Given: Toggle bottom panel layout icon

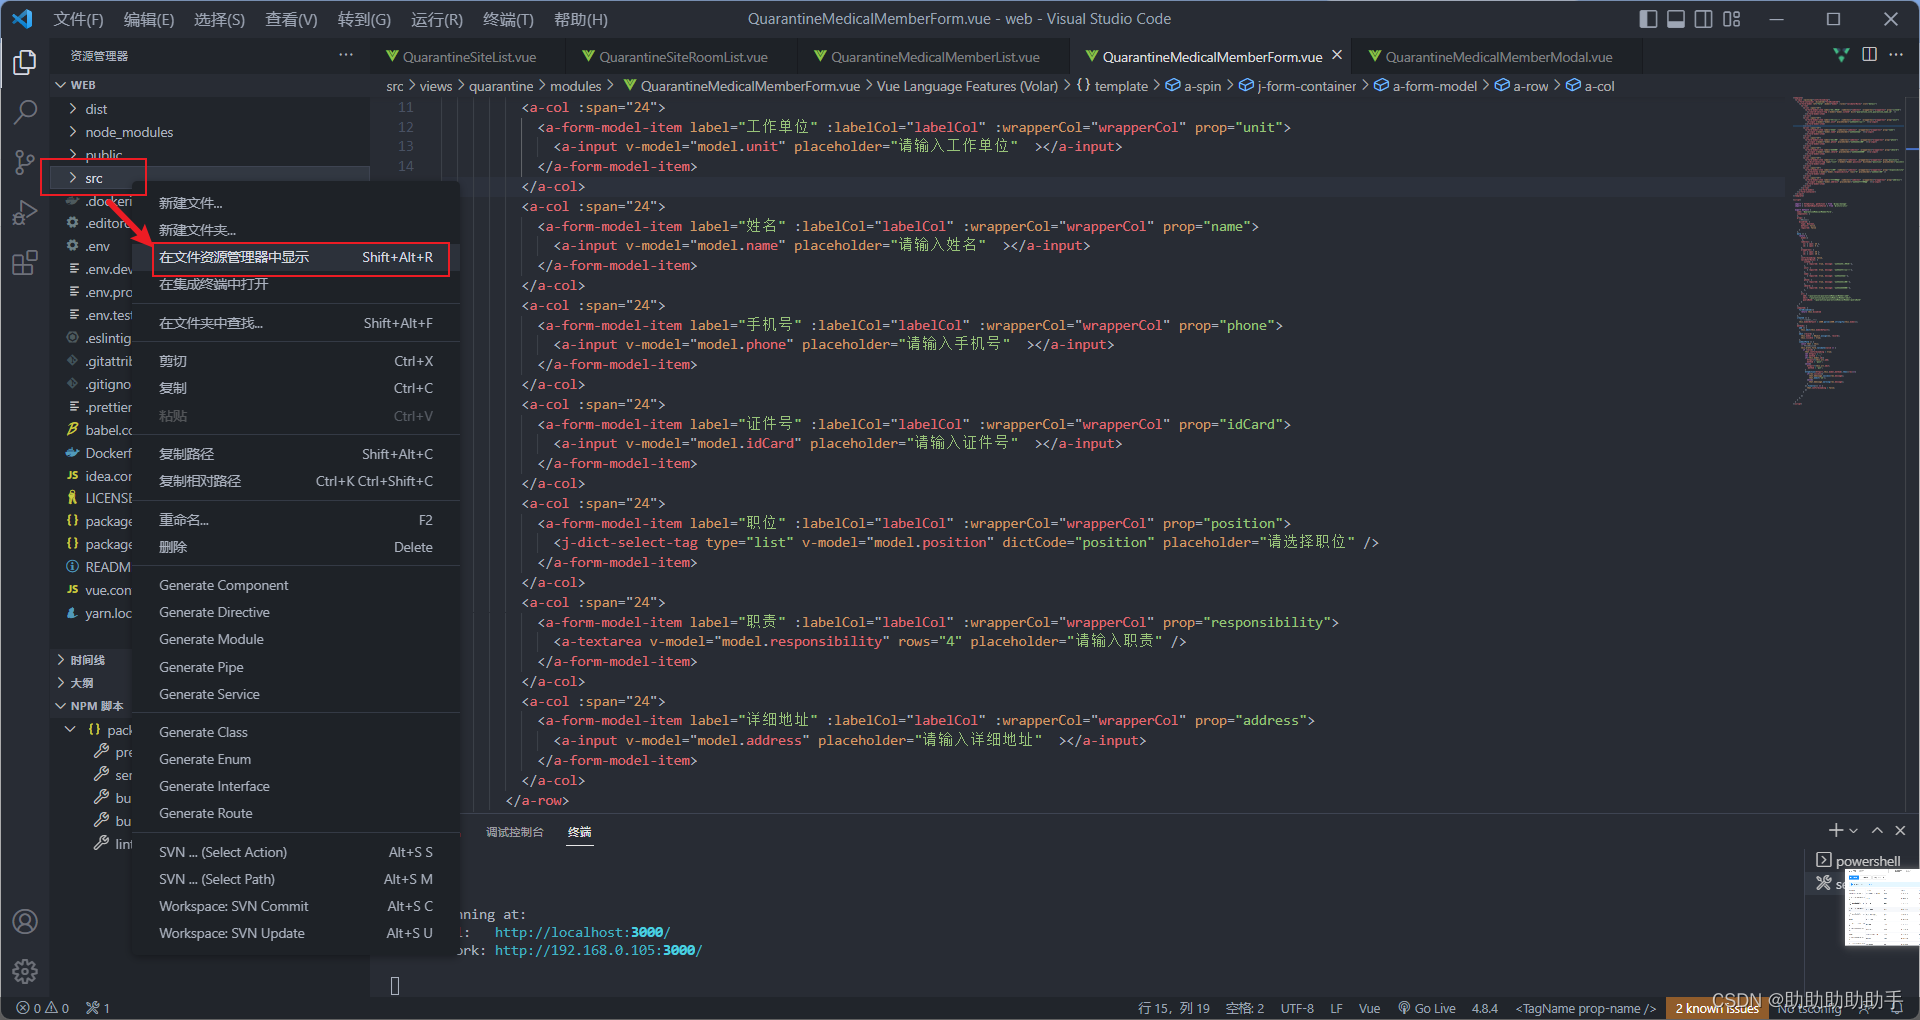Looking at the screenshot, I should tap(1676, 19).
